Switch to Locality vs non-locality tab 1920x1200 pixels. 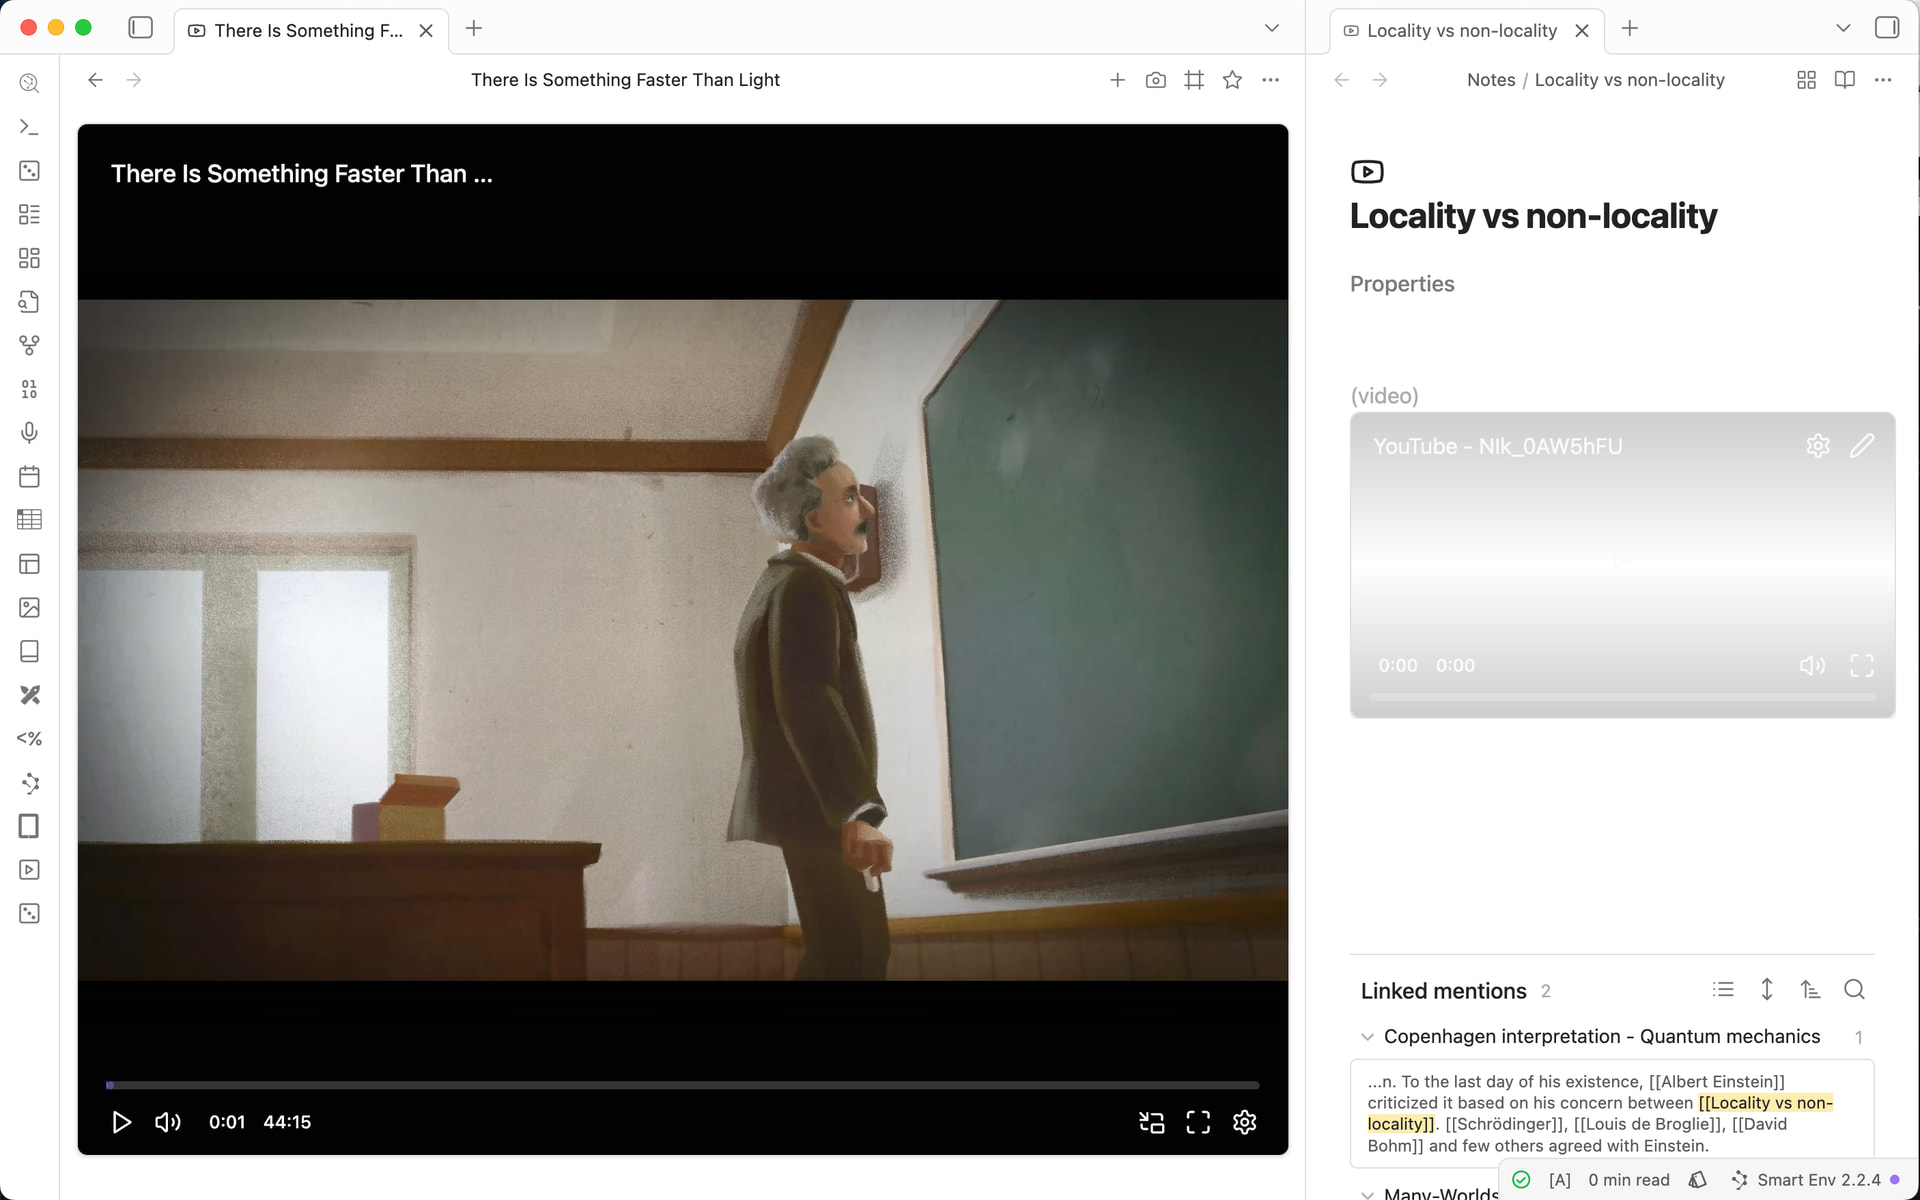(1460, 30)
